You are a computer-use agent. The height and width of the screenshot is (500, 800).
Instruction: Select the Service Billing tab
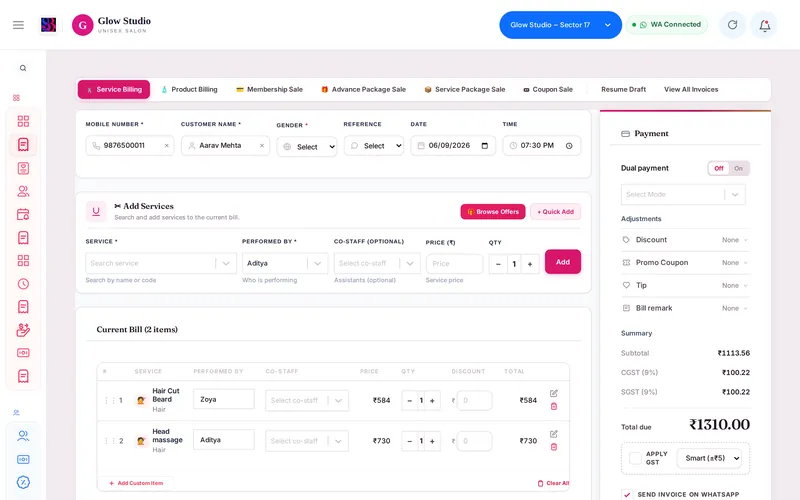[114, 89]
